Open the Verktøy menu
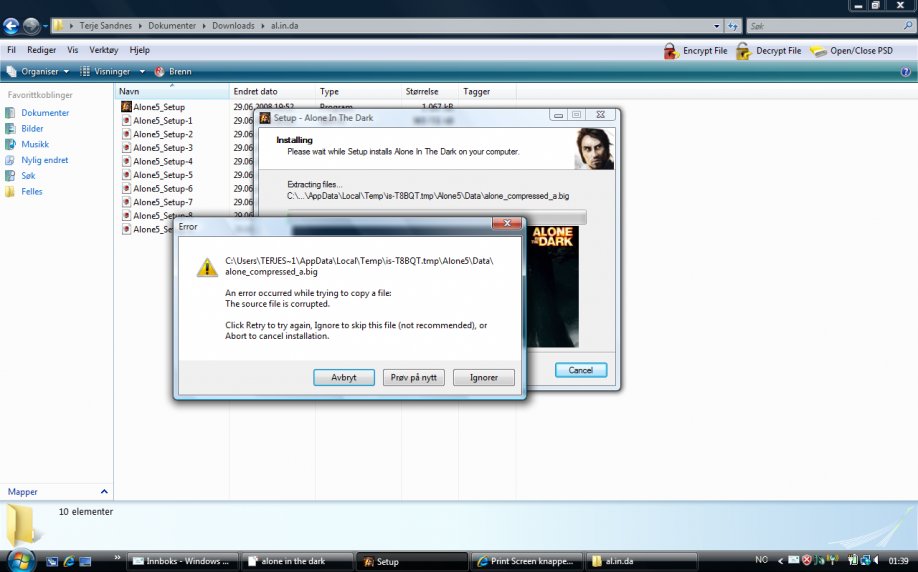 click(104, 50)
